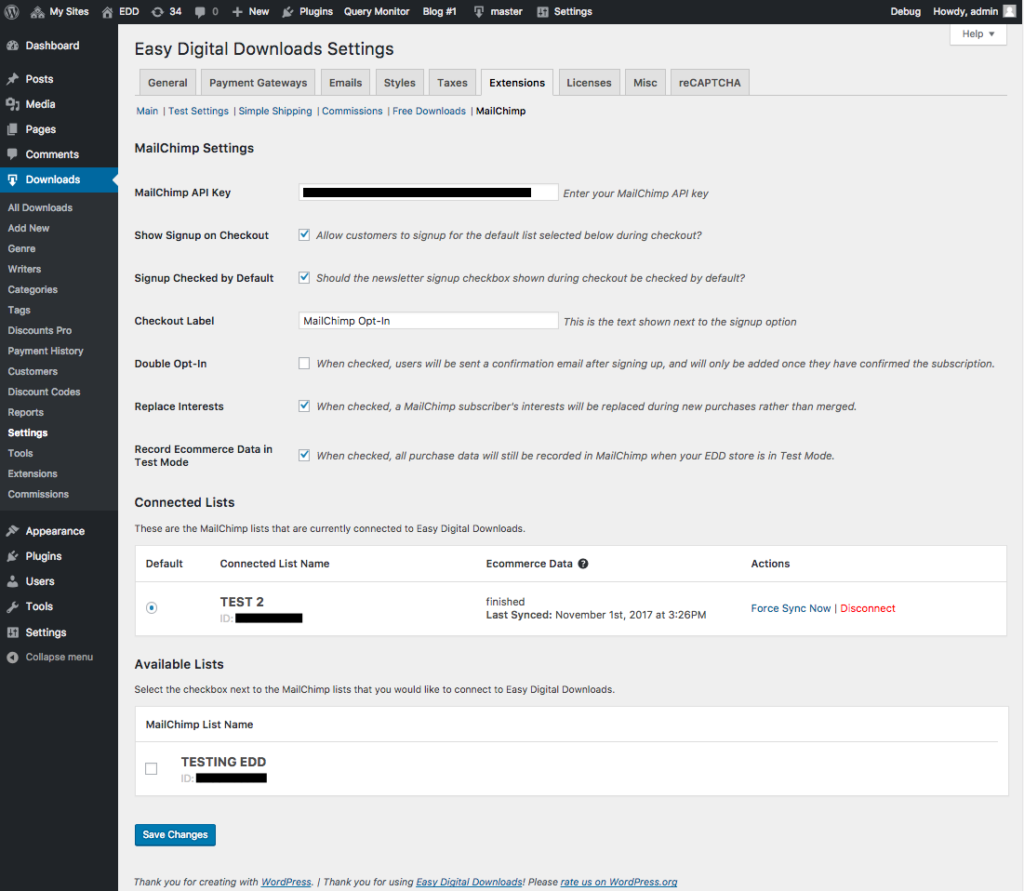The width and height of the screenshot is (1024, 891).
Task: Click Debug in the admin bar
Action: point(905,12)
